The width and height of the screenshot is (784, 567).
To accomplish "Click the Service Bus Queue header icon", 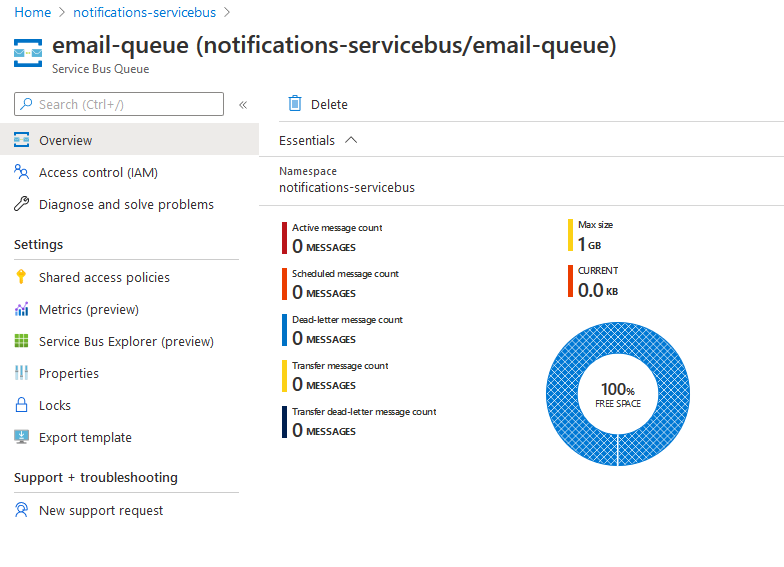I will point(28,53).
